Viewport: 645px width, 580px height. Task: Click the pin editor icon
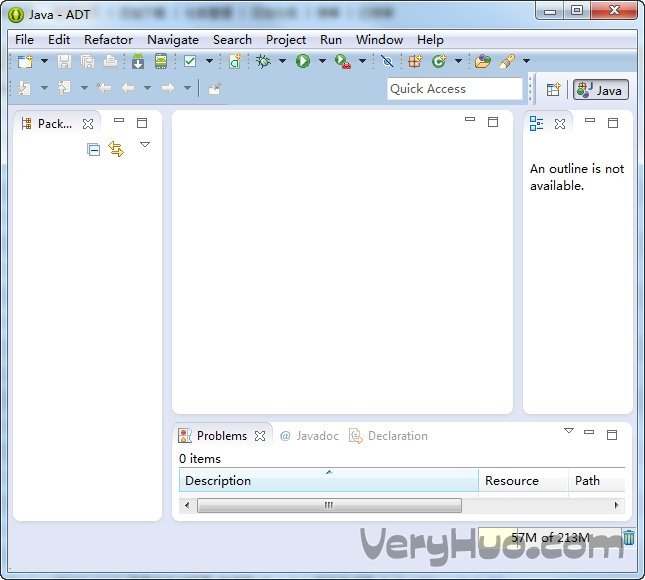tap(214, 89)
